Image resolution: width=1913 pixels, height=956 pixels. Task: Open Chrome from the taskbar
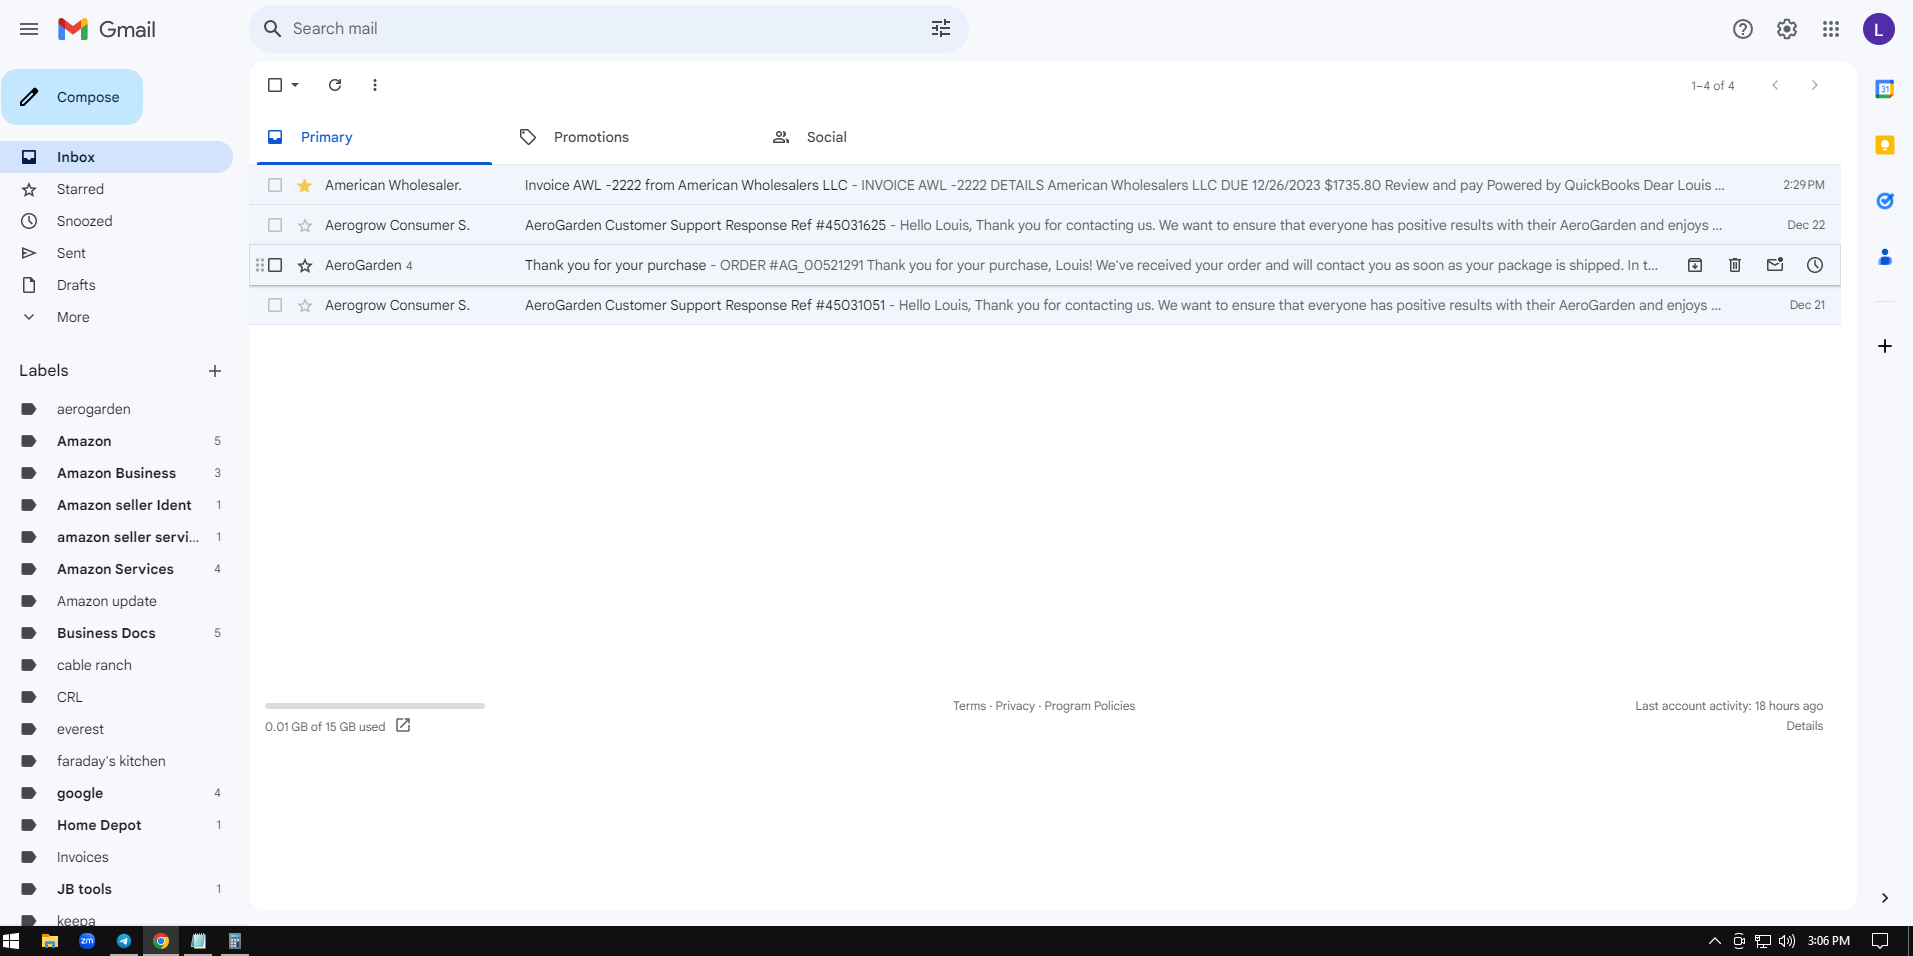[x=161, y=941]
